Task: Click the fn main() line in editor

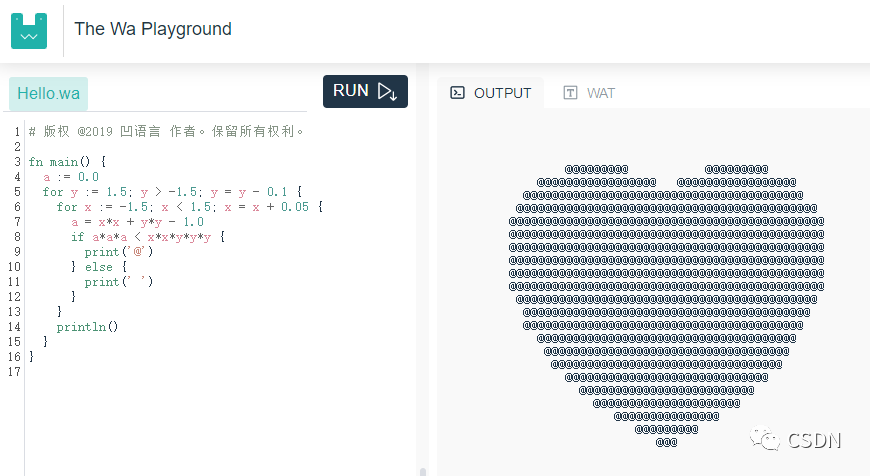Action: point(68,162)
